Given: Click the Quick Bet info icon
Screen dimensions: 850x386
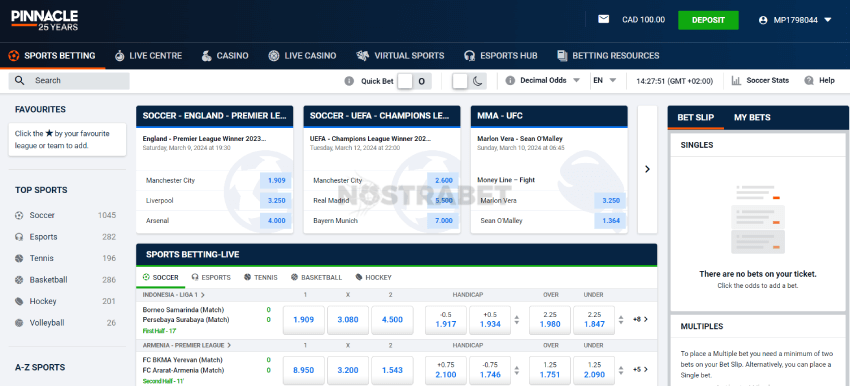Looking at the screenshot, I should tap(349, 81).
